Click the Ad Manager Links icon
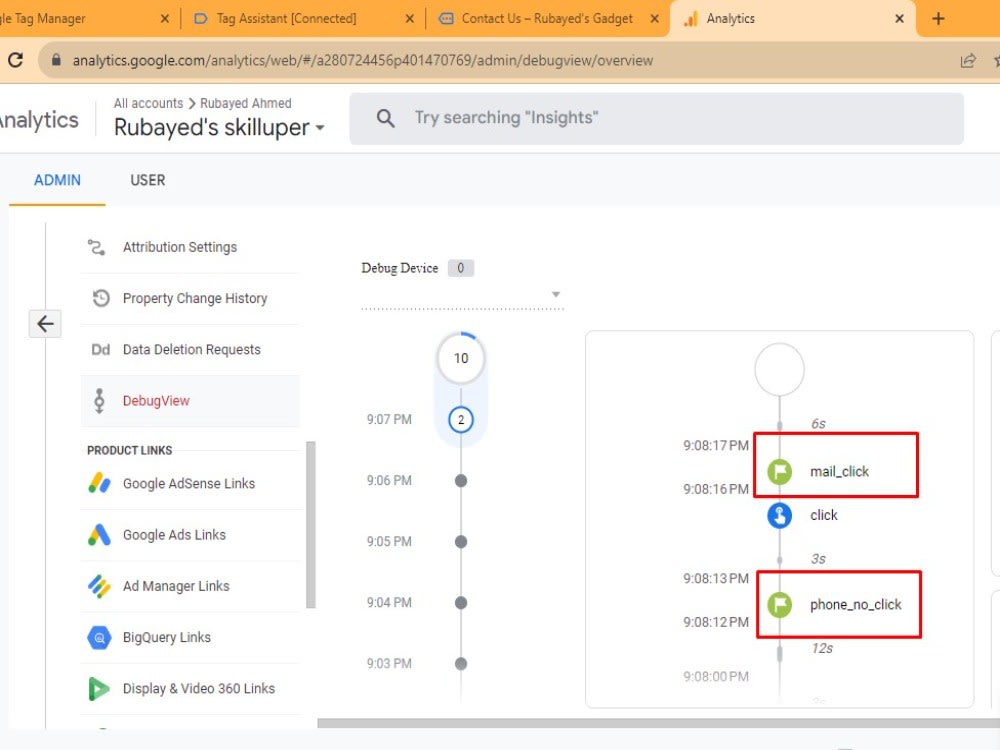 point(100,586)
